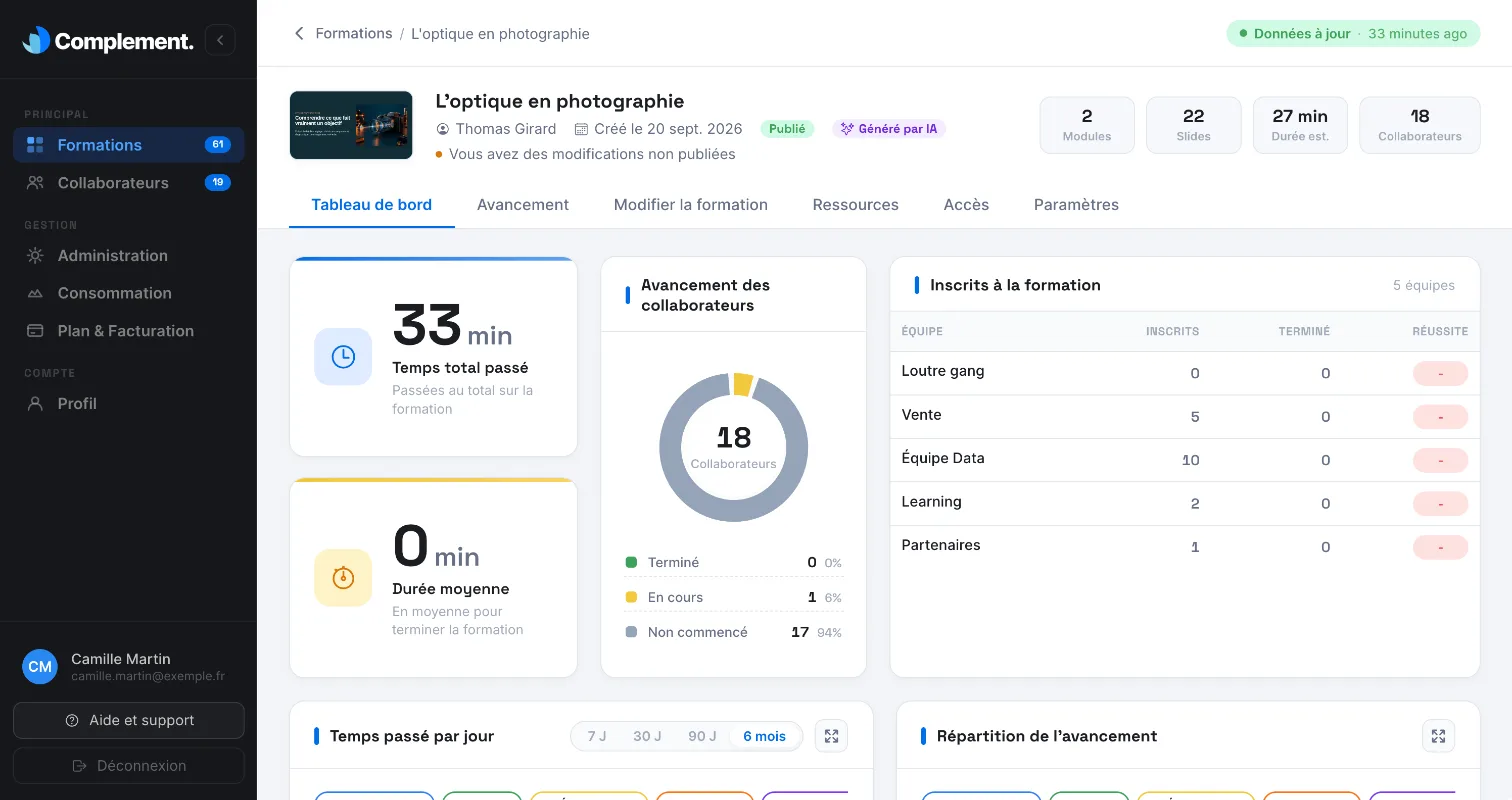Click the Généré par IA badge
The image size is (1512, 800).
(x=889, y=129)
